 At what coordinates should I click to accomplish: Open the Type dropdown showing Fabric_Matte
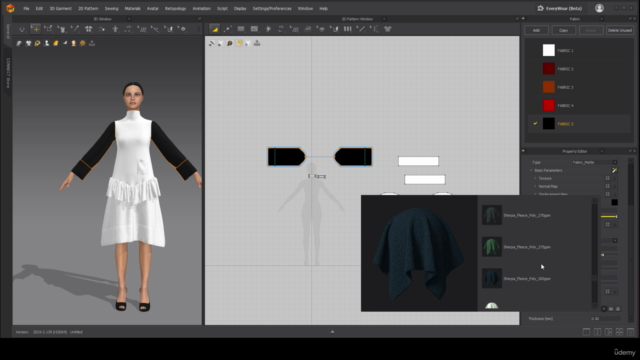pos(594,162)
